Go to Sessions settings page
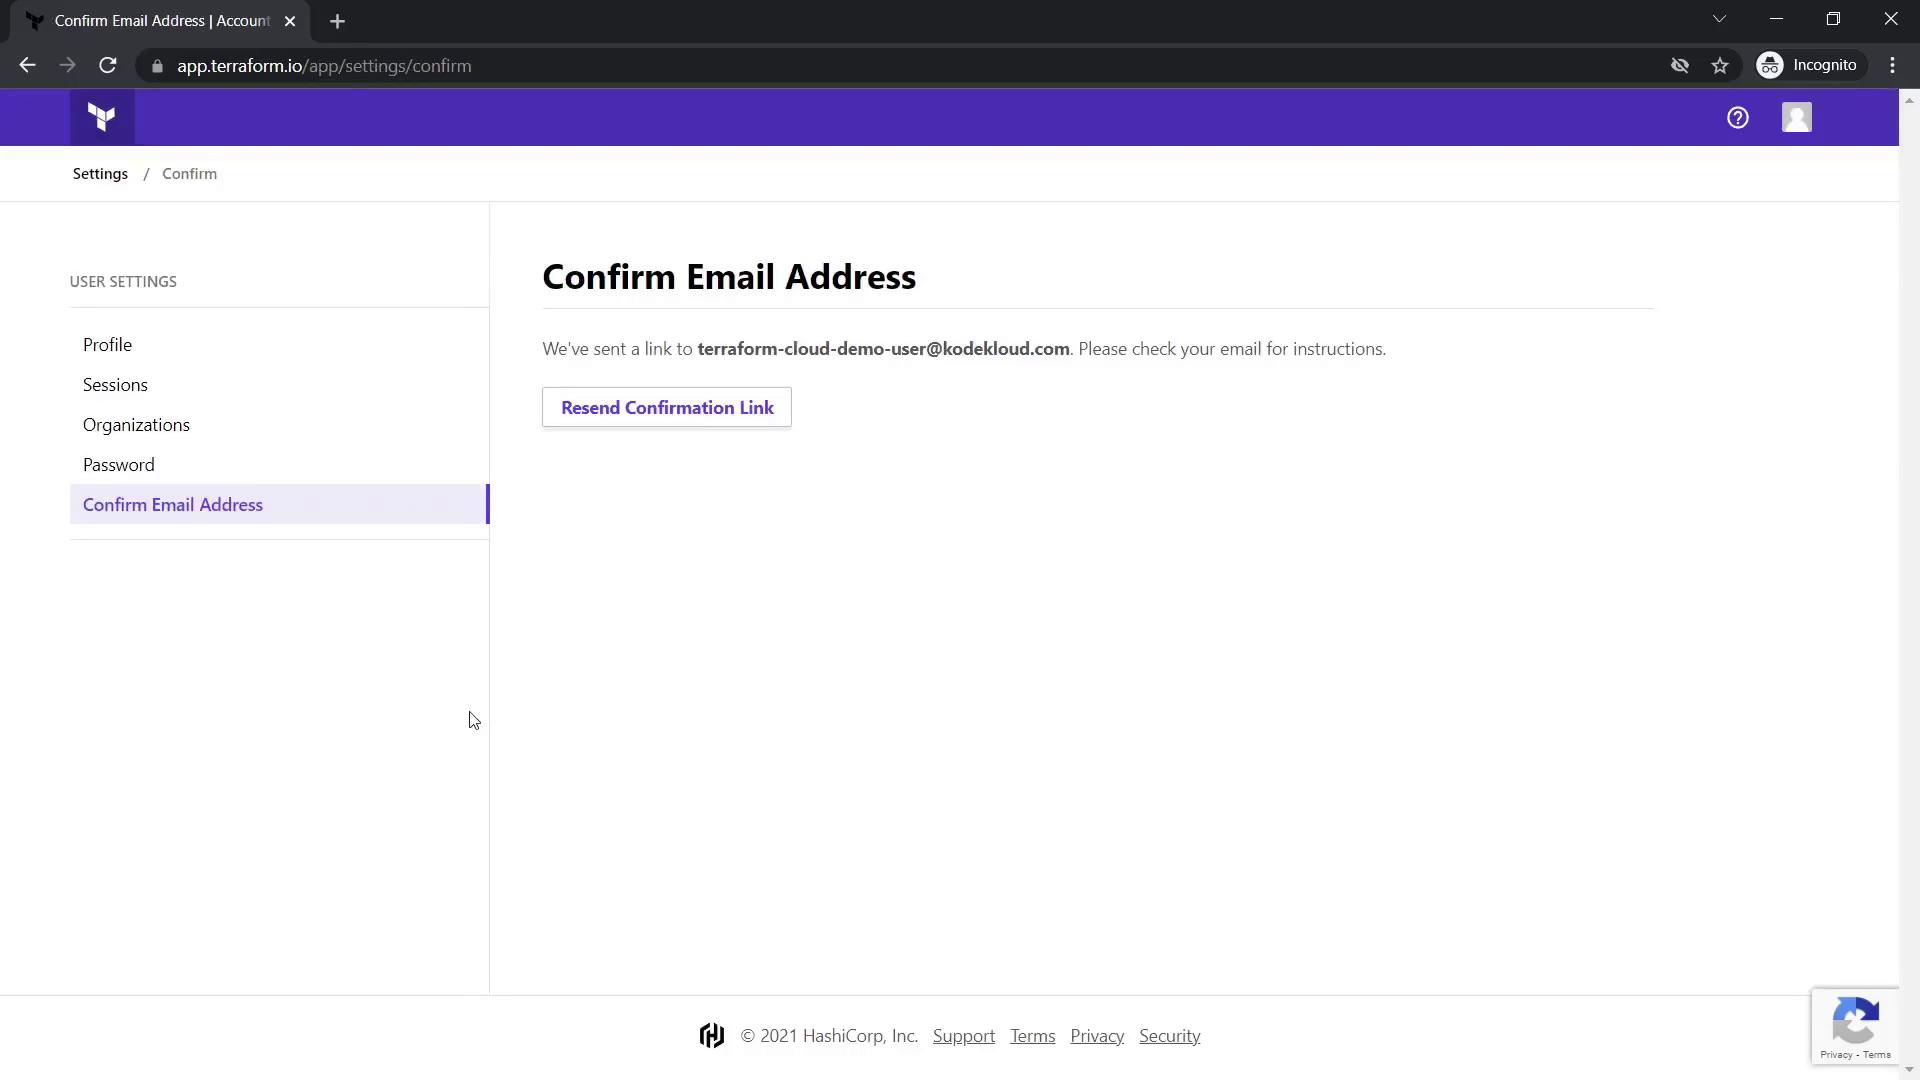 115,385
